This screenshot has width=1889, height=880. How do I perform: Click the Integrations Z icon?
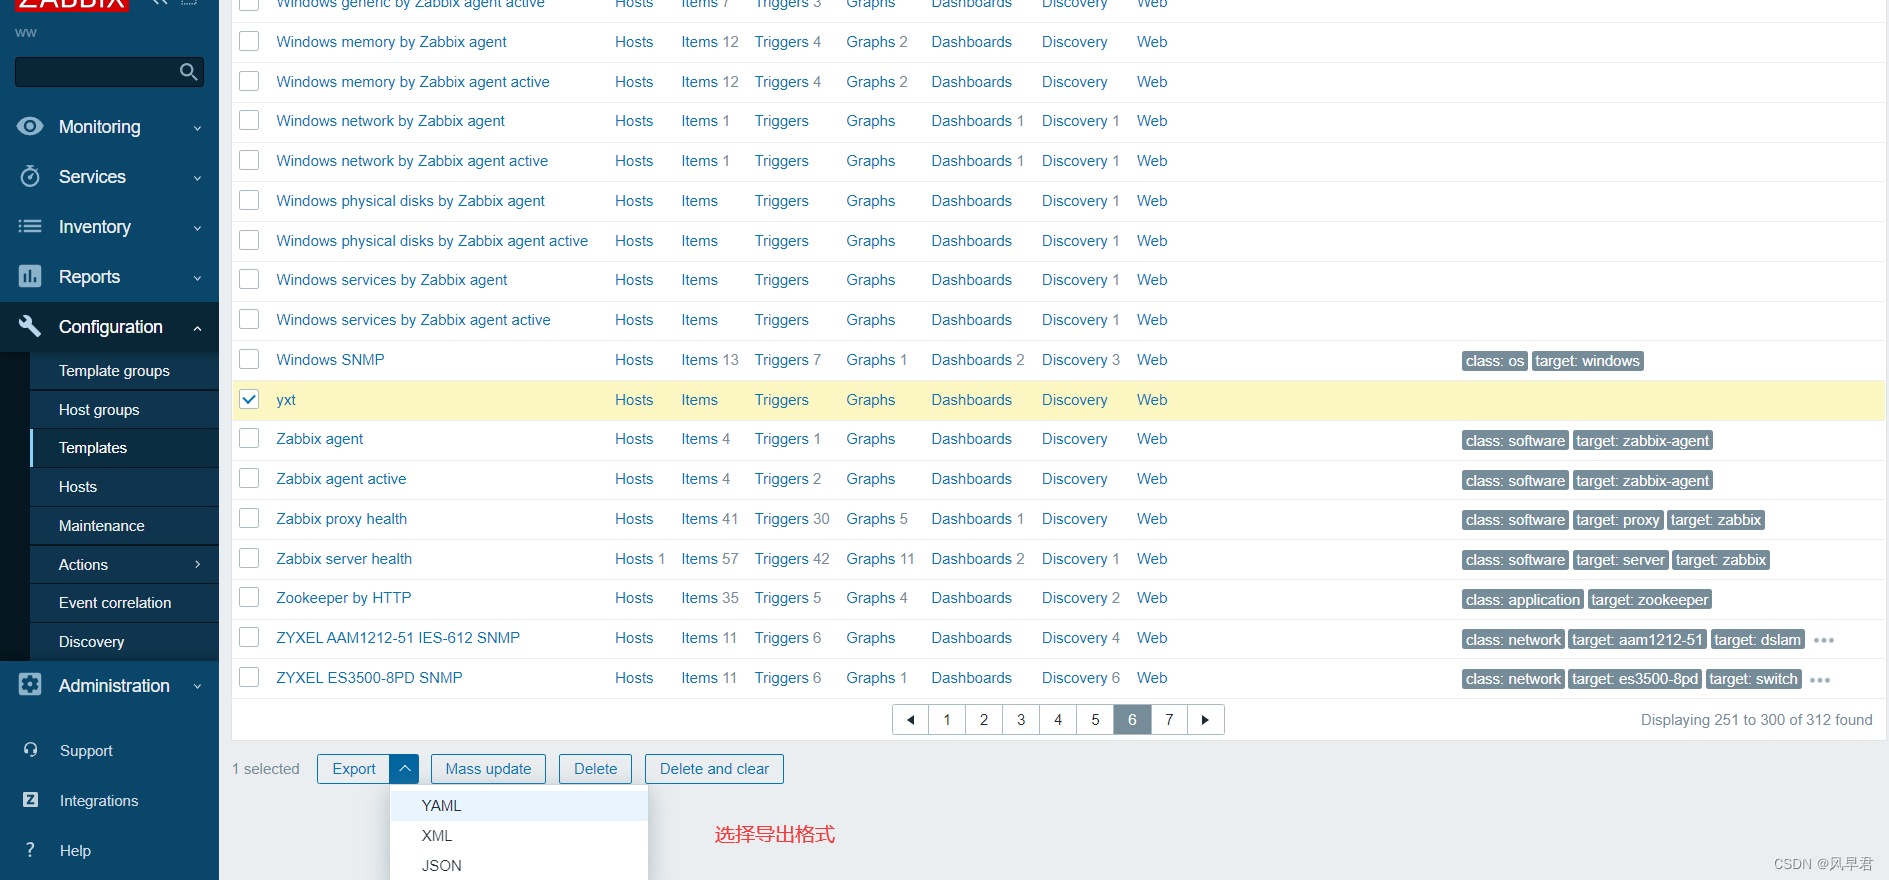30,800
